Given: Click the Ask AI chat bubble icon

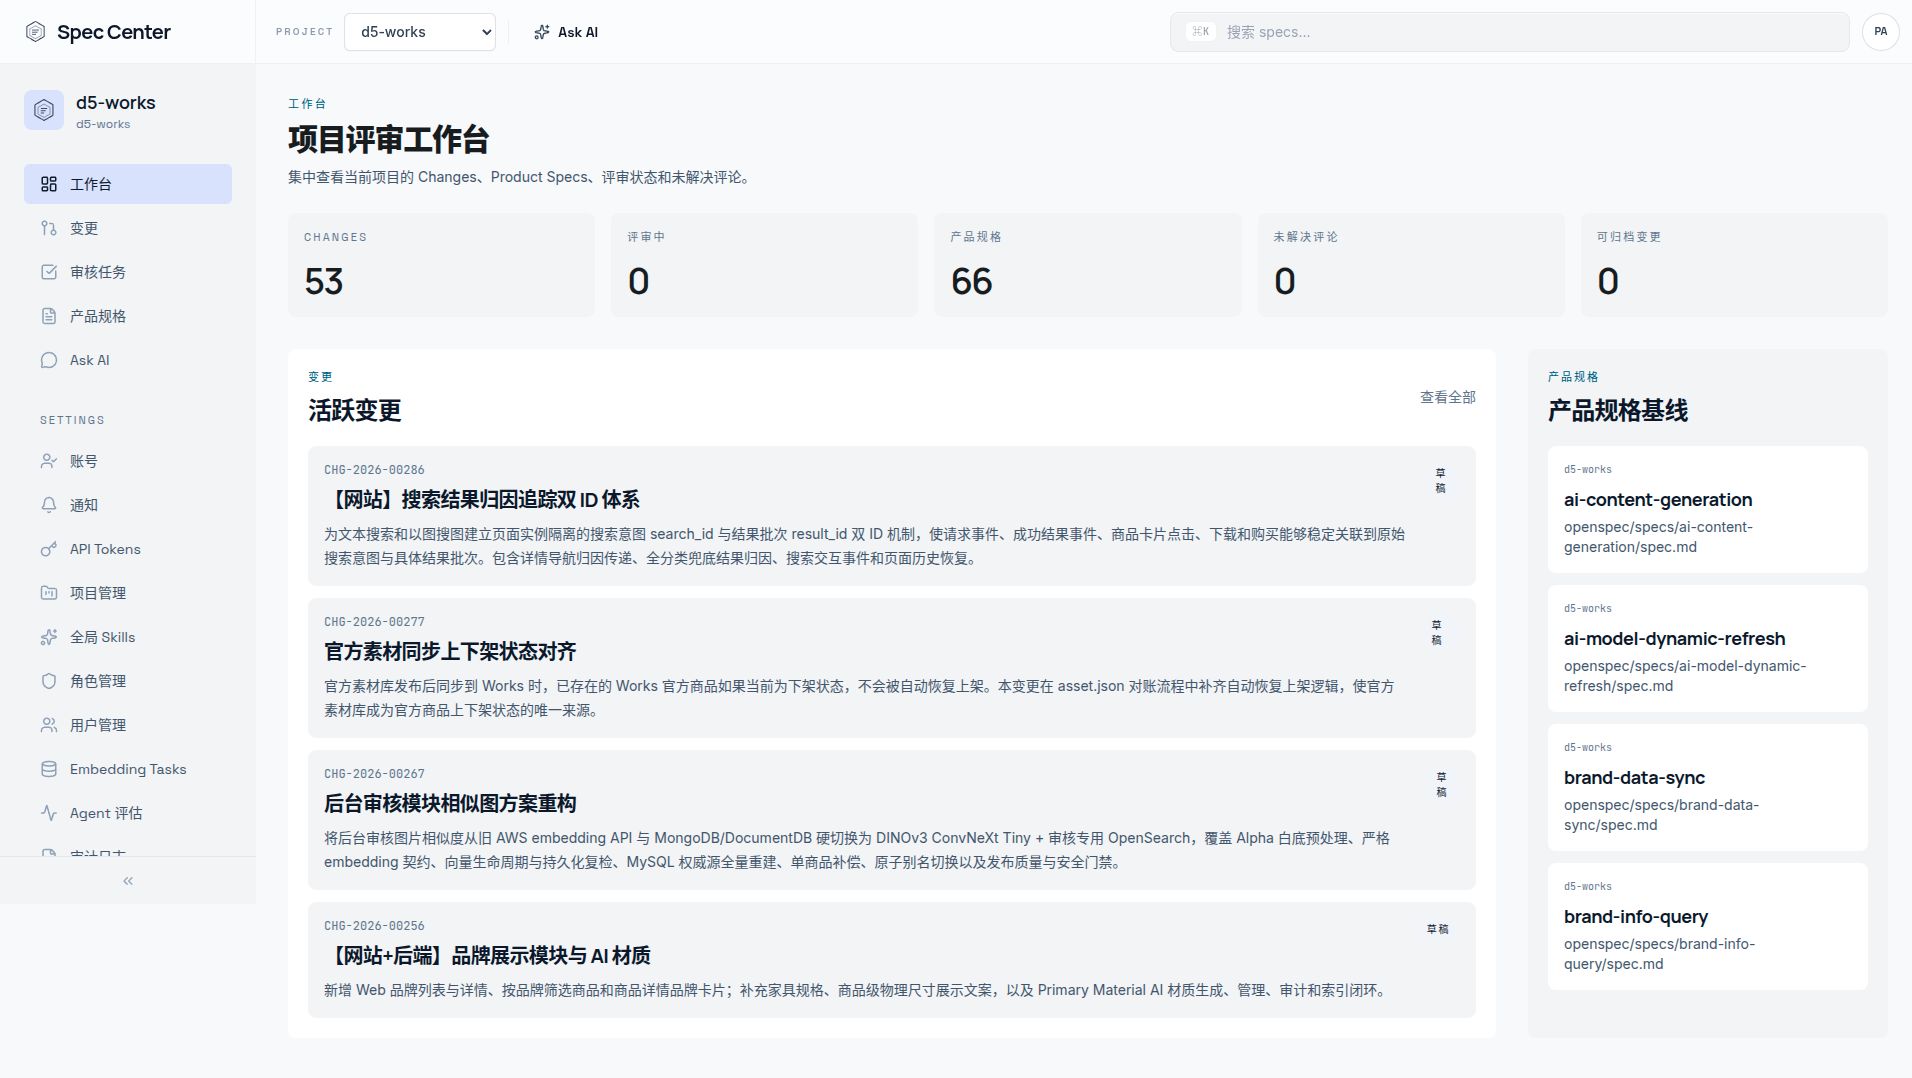Looking at the screenshot, I should 49,360.
